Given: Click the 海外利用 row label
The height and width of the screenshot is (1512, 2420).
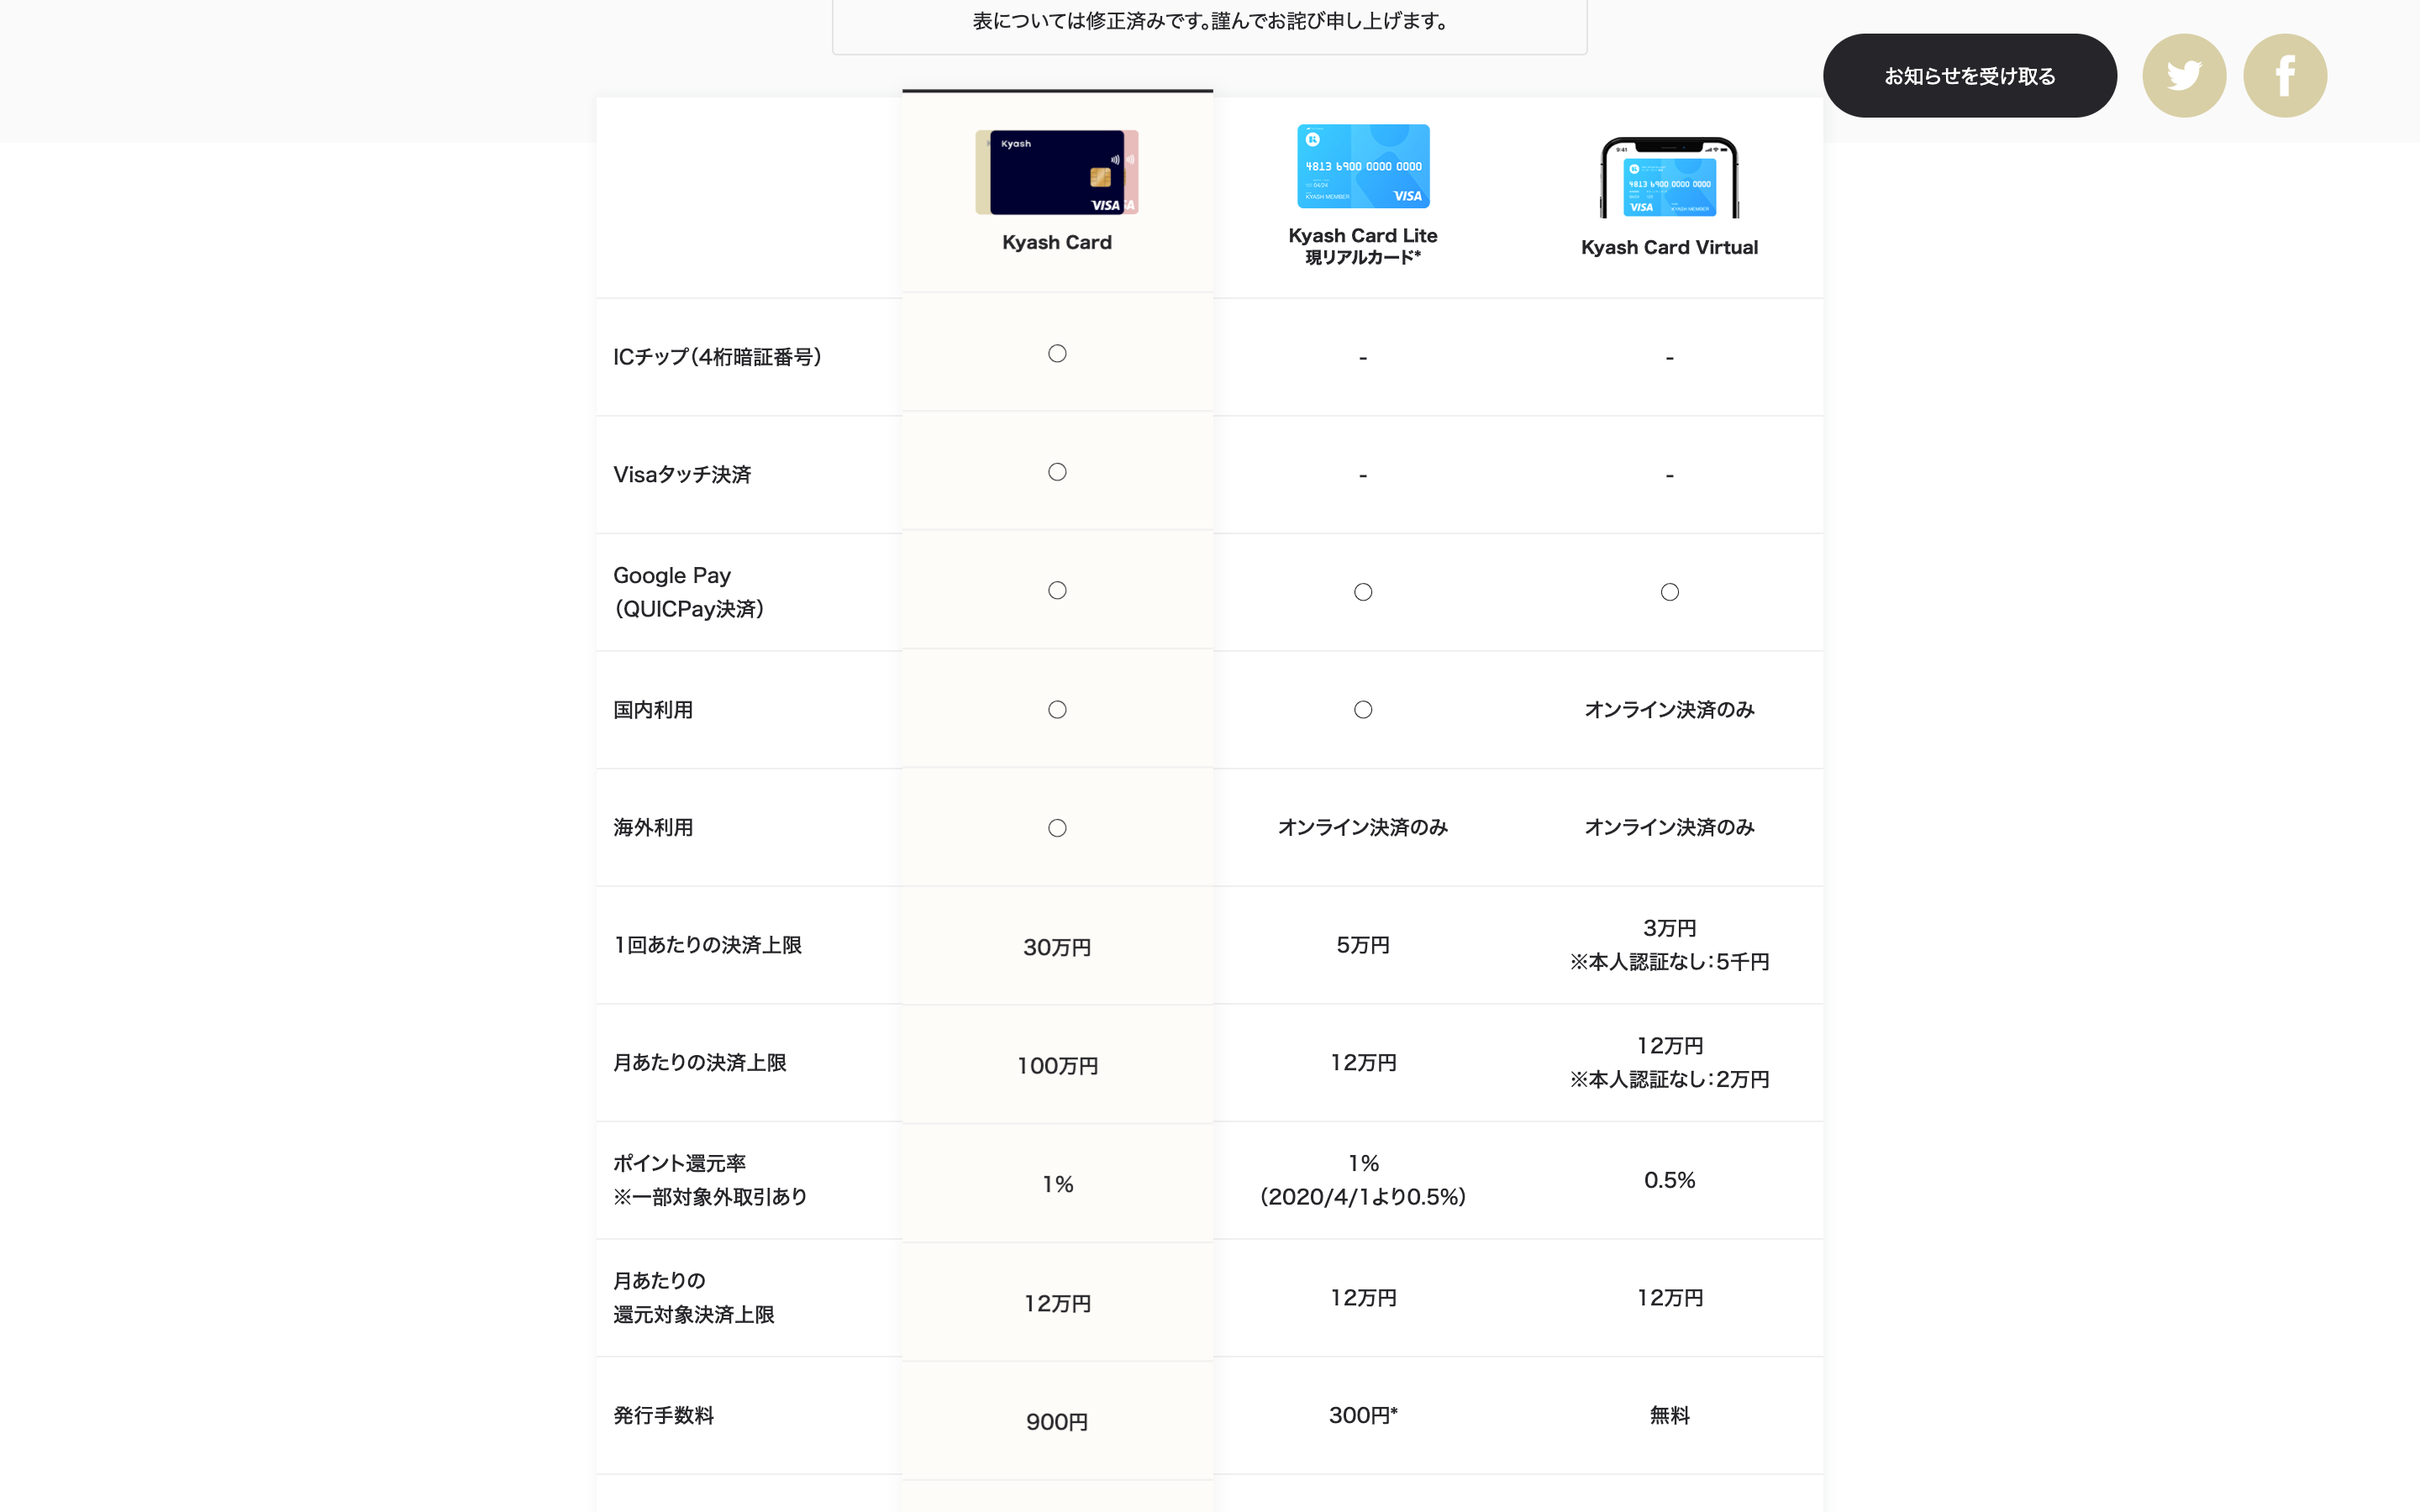Looking at the screenshot, I should tap(653, 828).
